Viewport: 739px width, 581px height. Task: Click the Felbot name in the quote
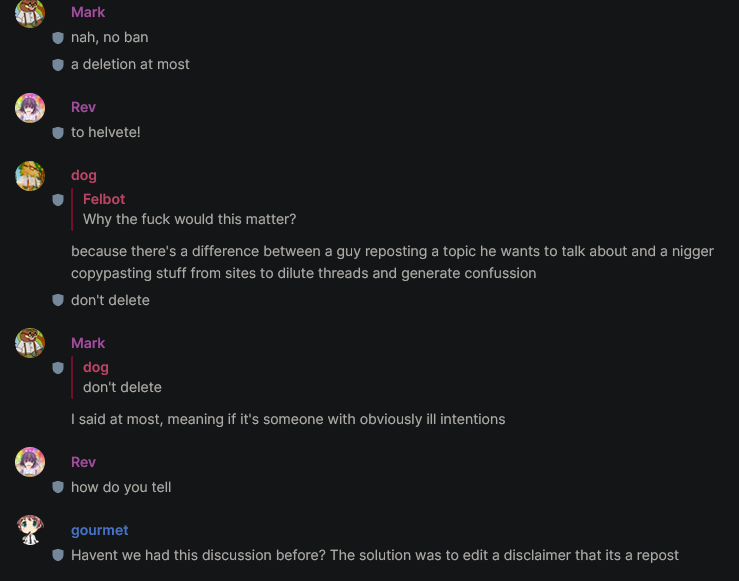104,199
